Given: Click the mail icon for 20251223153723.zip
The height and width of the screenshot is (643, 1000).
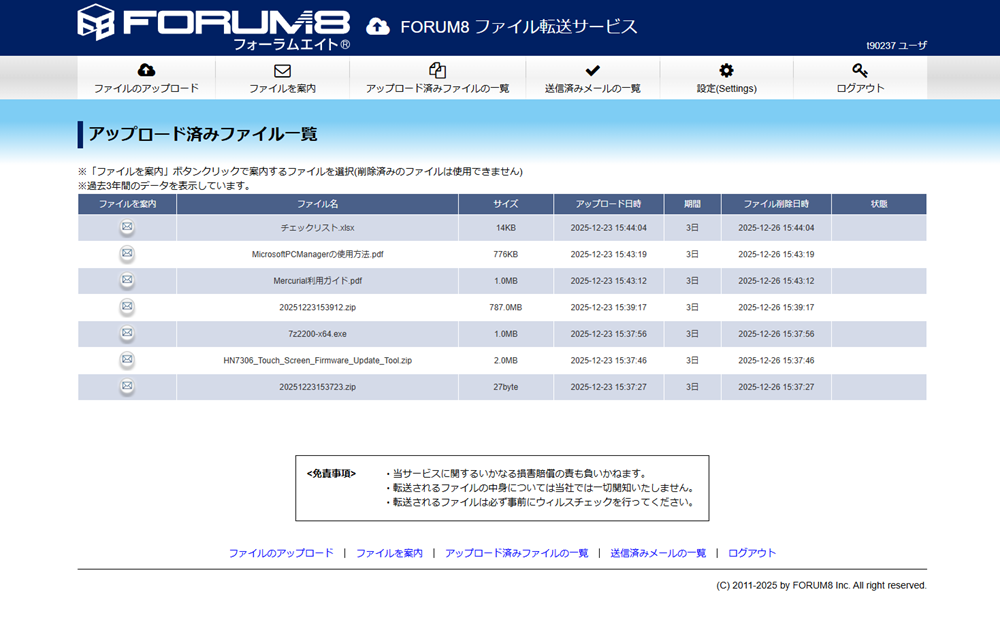Looking at the screenshot, I should (x=127, y=386).
